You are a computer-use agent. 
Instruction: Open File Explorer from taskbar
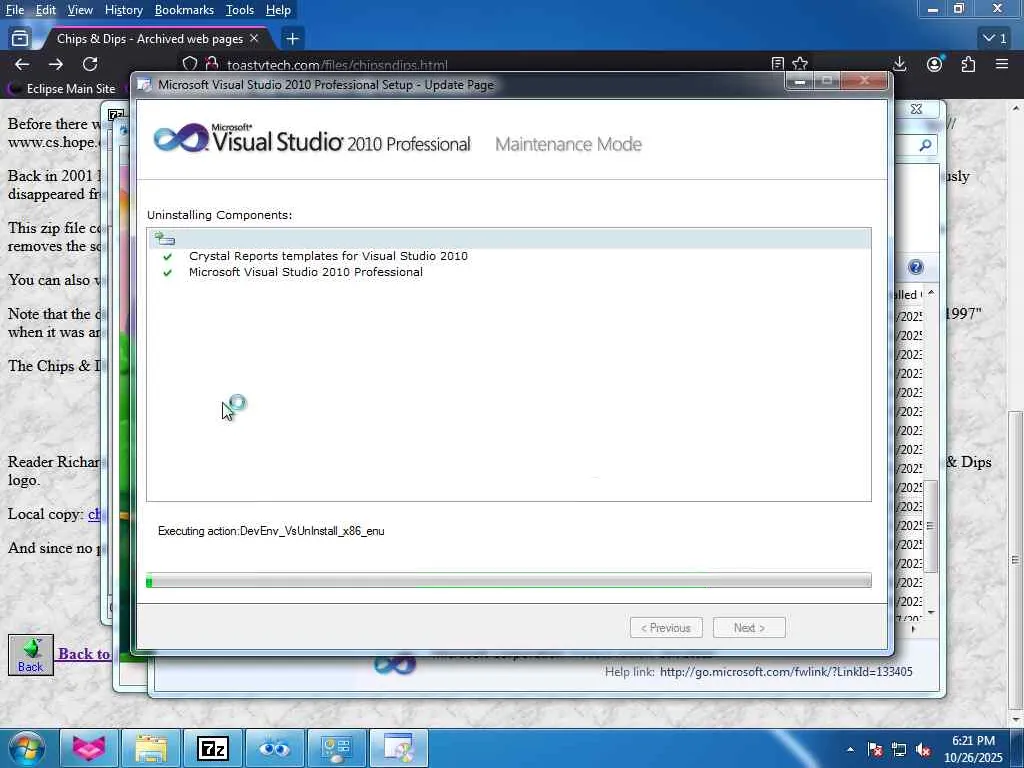151,748
